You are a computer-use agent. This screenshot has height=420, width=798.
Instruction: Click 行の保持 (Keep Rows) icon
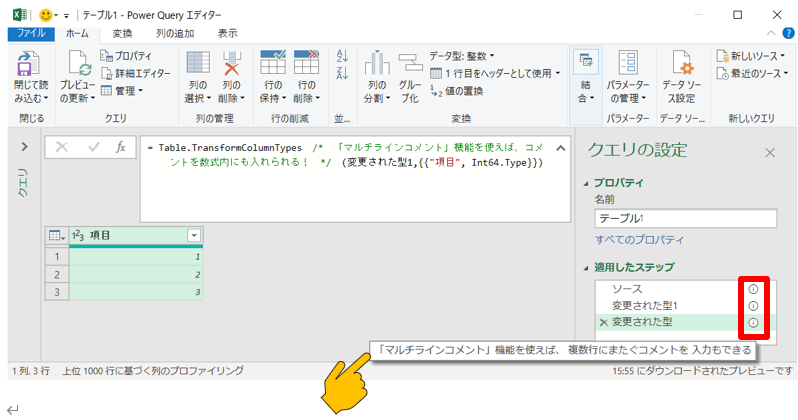pos(273,62)
